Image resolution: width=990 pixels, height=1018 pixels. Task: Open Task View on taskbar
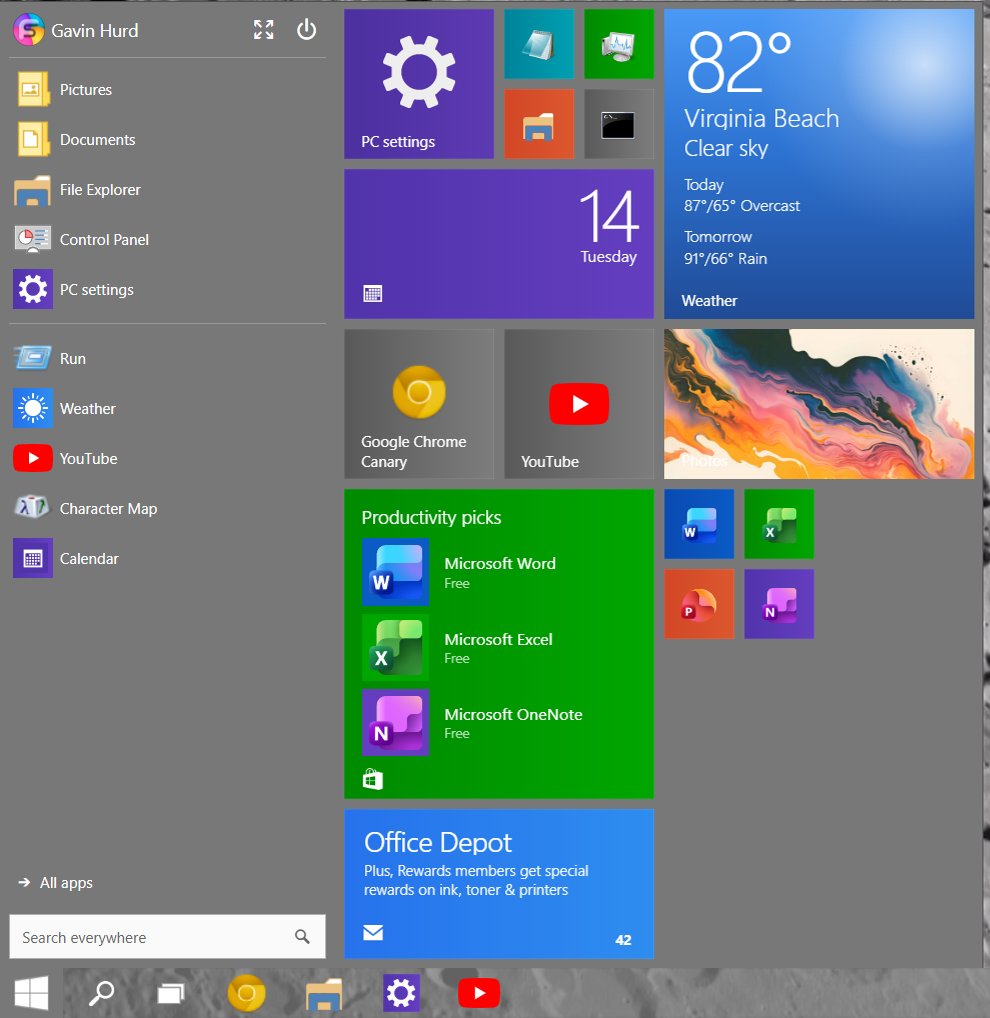(x=171, y=993)
